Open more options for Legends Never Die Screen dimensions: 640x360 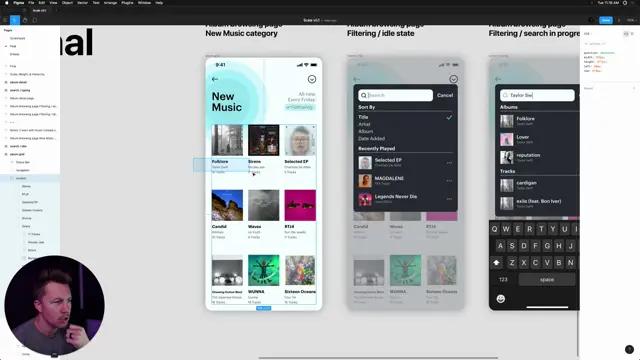(x=449, y=199)
